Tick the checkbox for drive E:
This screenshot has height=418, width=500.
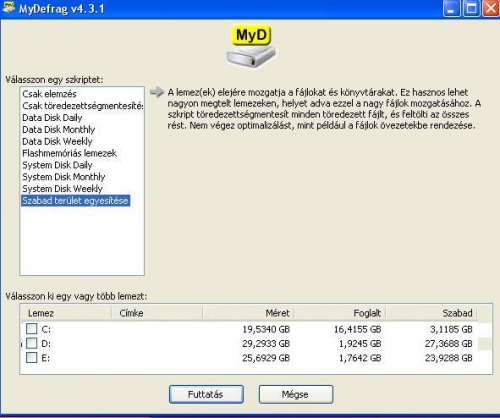[31, 358]
